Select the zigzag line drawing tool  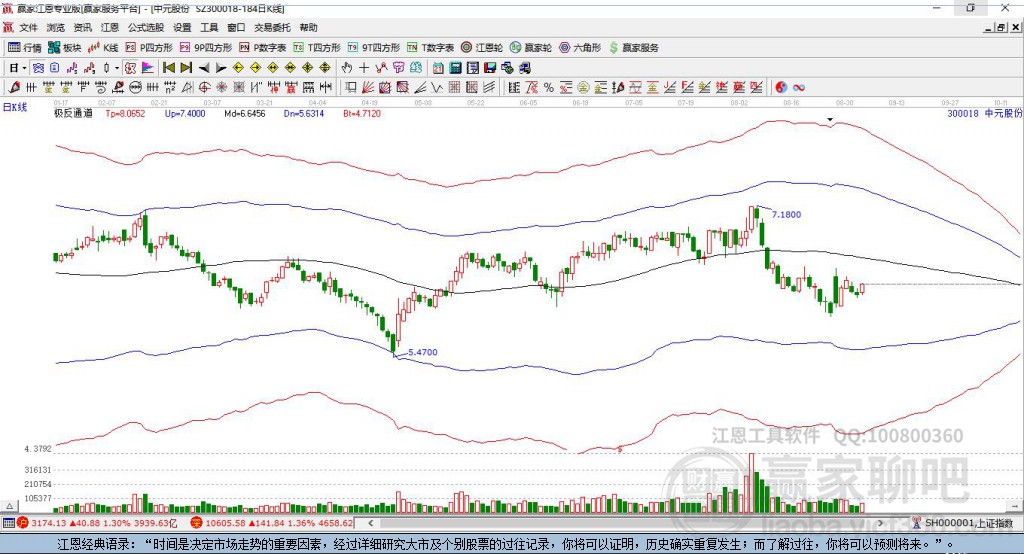[436, 88]
